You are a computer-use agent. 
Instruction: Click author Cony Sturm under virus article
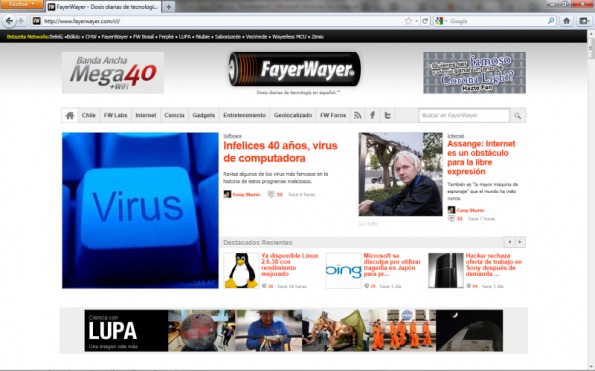point(246,195)
